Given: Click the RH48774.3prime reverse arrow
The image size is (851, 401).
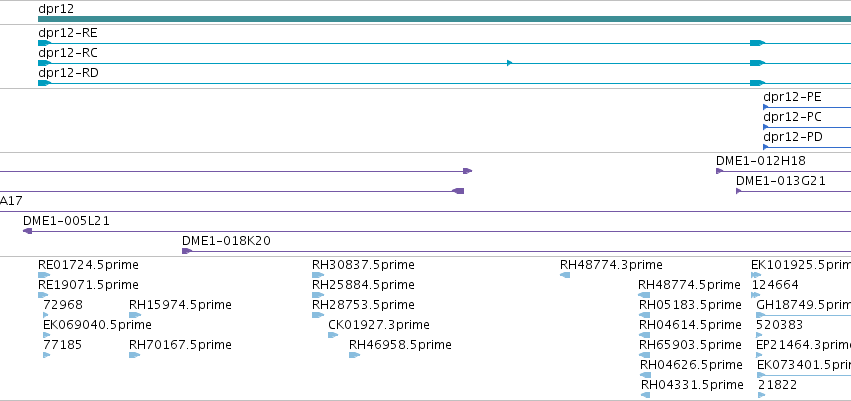Looking at the screenshot, I should coord(565,275).
